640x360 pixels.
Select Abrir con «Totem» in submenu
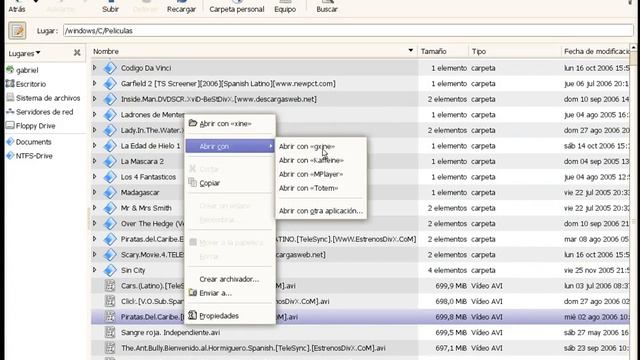[x=321, y=188]
